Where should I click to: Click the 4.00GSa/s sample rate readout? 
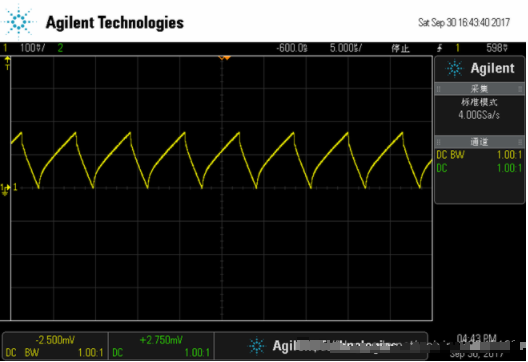(x=479, y=115)
